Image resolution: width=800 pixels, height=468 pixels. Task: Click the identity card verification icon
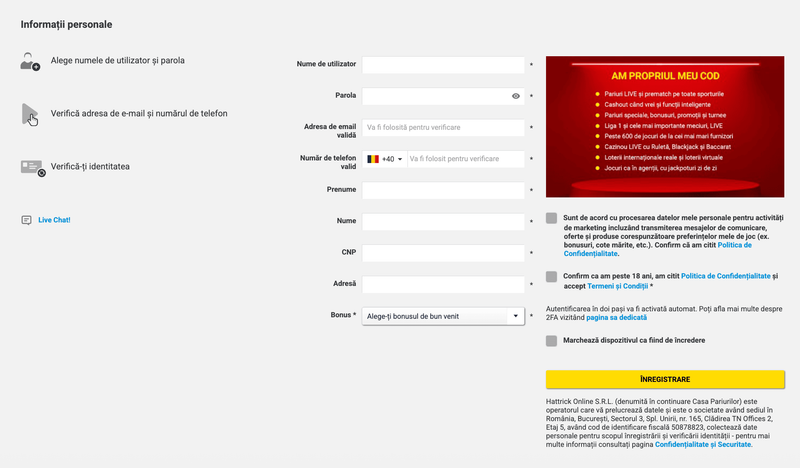pos(32,167)
